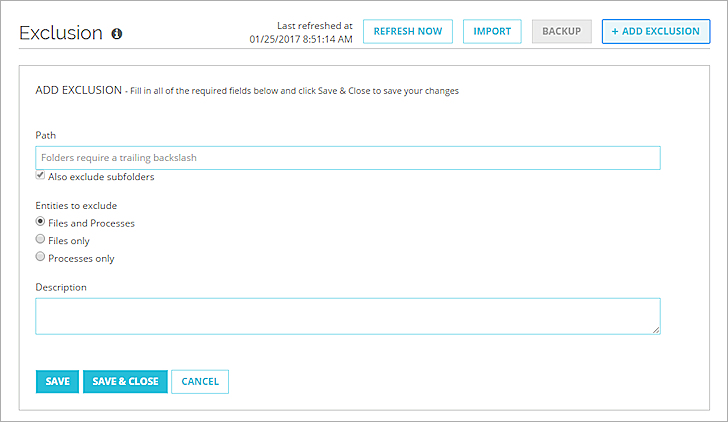The image size is (728, 422).
Task: Choose the Files only radio option
Action: (x=40, y=240)
